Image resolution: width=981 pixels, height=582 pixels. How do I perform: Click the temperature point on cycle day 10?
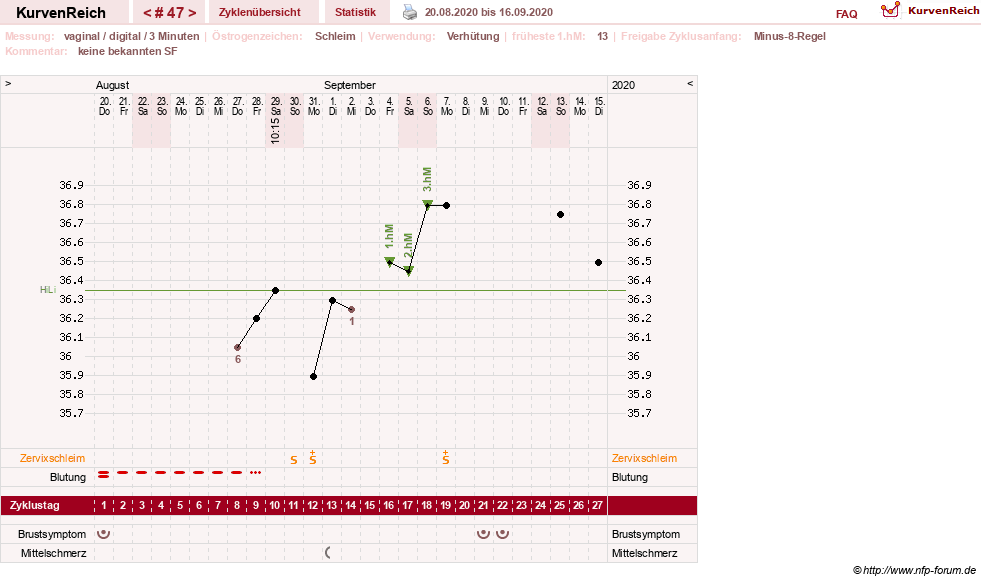click(x=275, y=290)
